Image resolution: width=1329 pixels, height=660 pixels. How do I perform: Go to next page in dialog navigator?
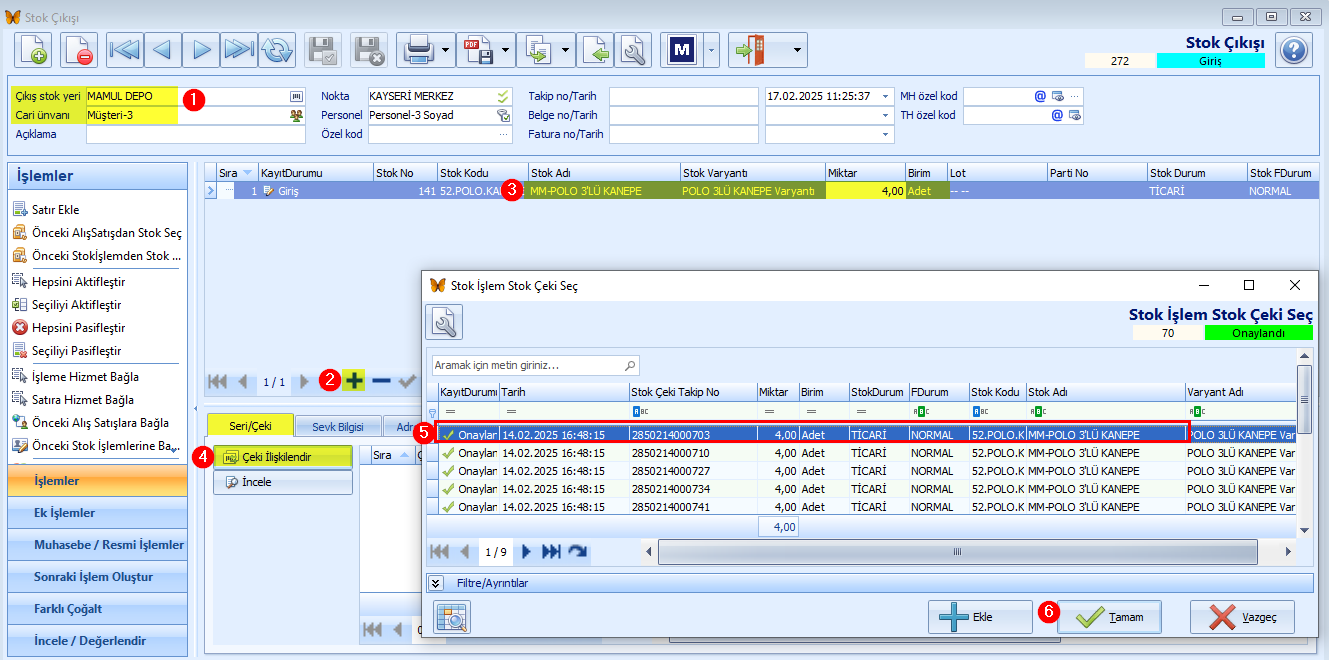[527, 552]
